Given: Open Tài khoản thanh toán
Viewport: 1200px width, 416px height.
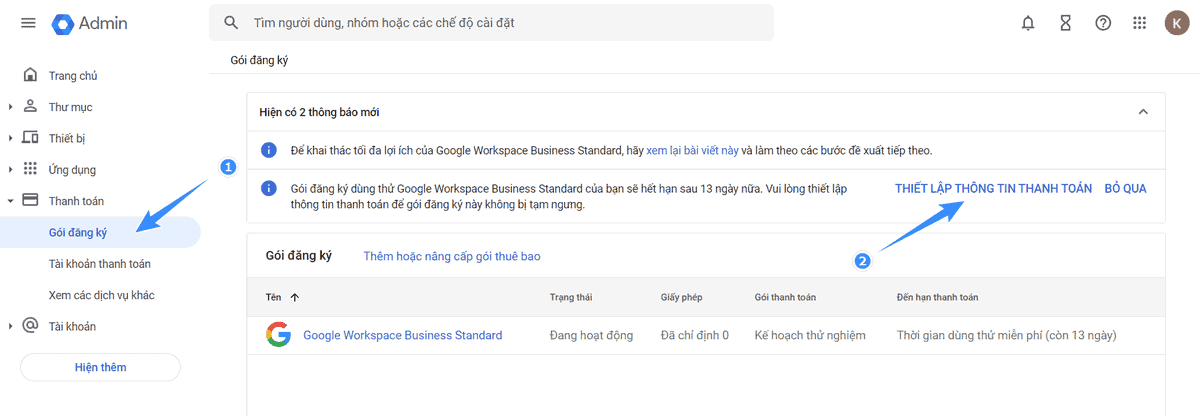Looking at the screenshot, I should (x=100, y=264).
